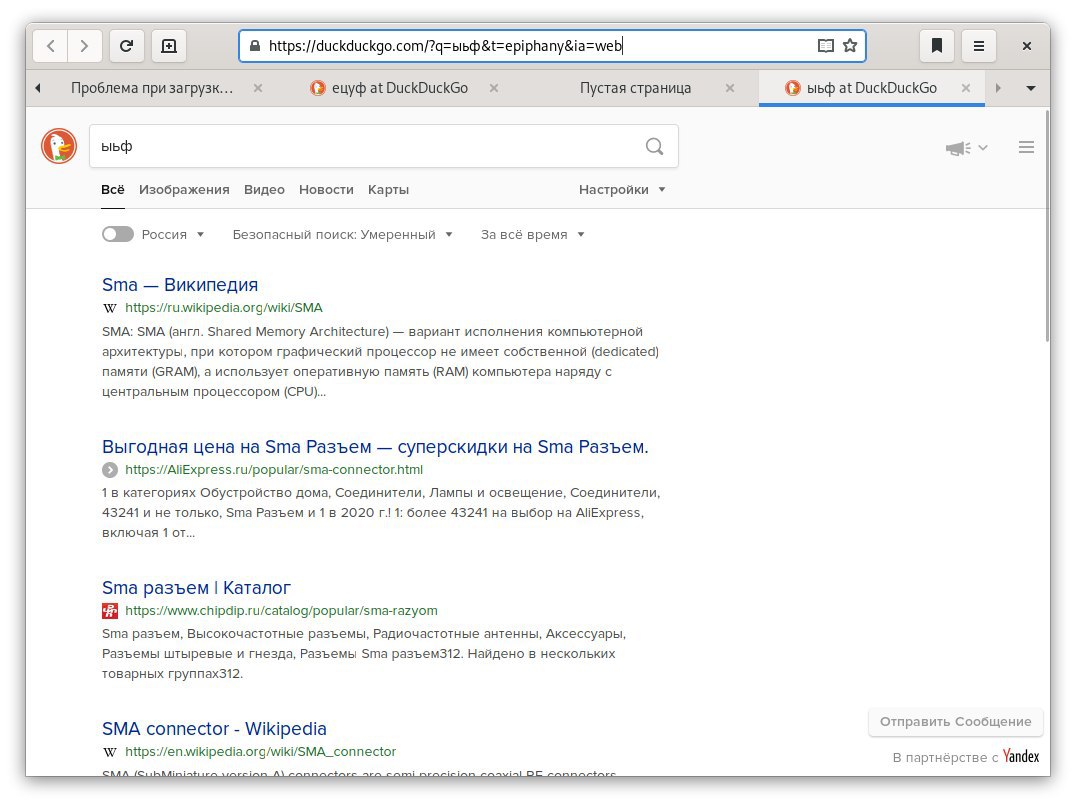
Task: Open the DuckDuckGo side menu icon
Action: tap(1026, 147)
